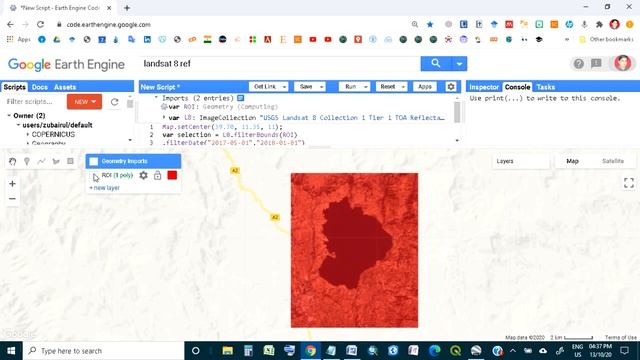Switch basemap to Satellite view

pyautogui.click(x=613, y=161)
